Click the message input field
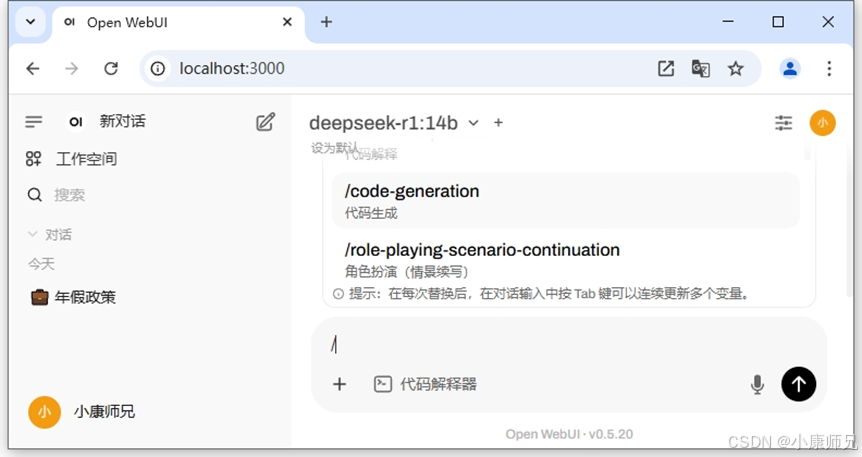Image resolution: width=862 pixels, height=457 pixels. click(x=568, y=345)
